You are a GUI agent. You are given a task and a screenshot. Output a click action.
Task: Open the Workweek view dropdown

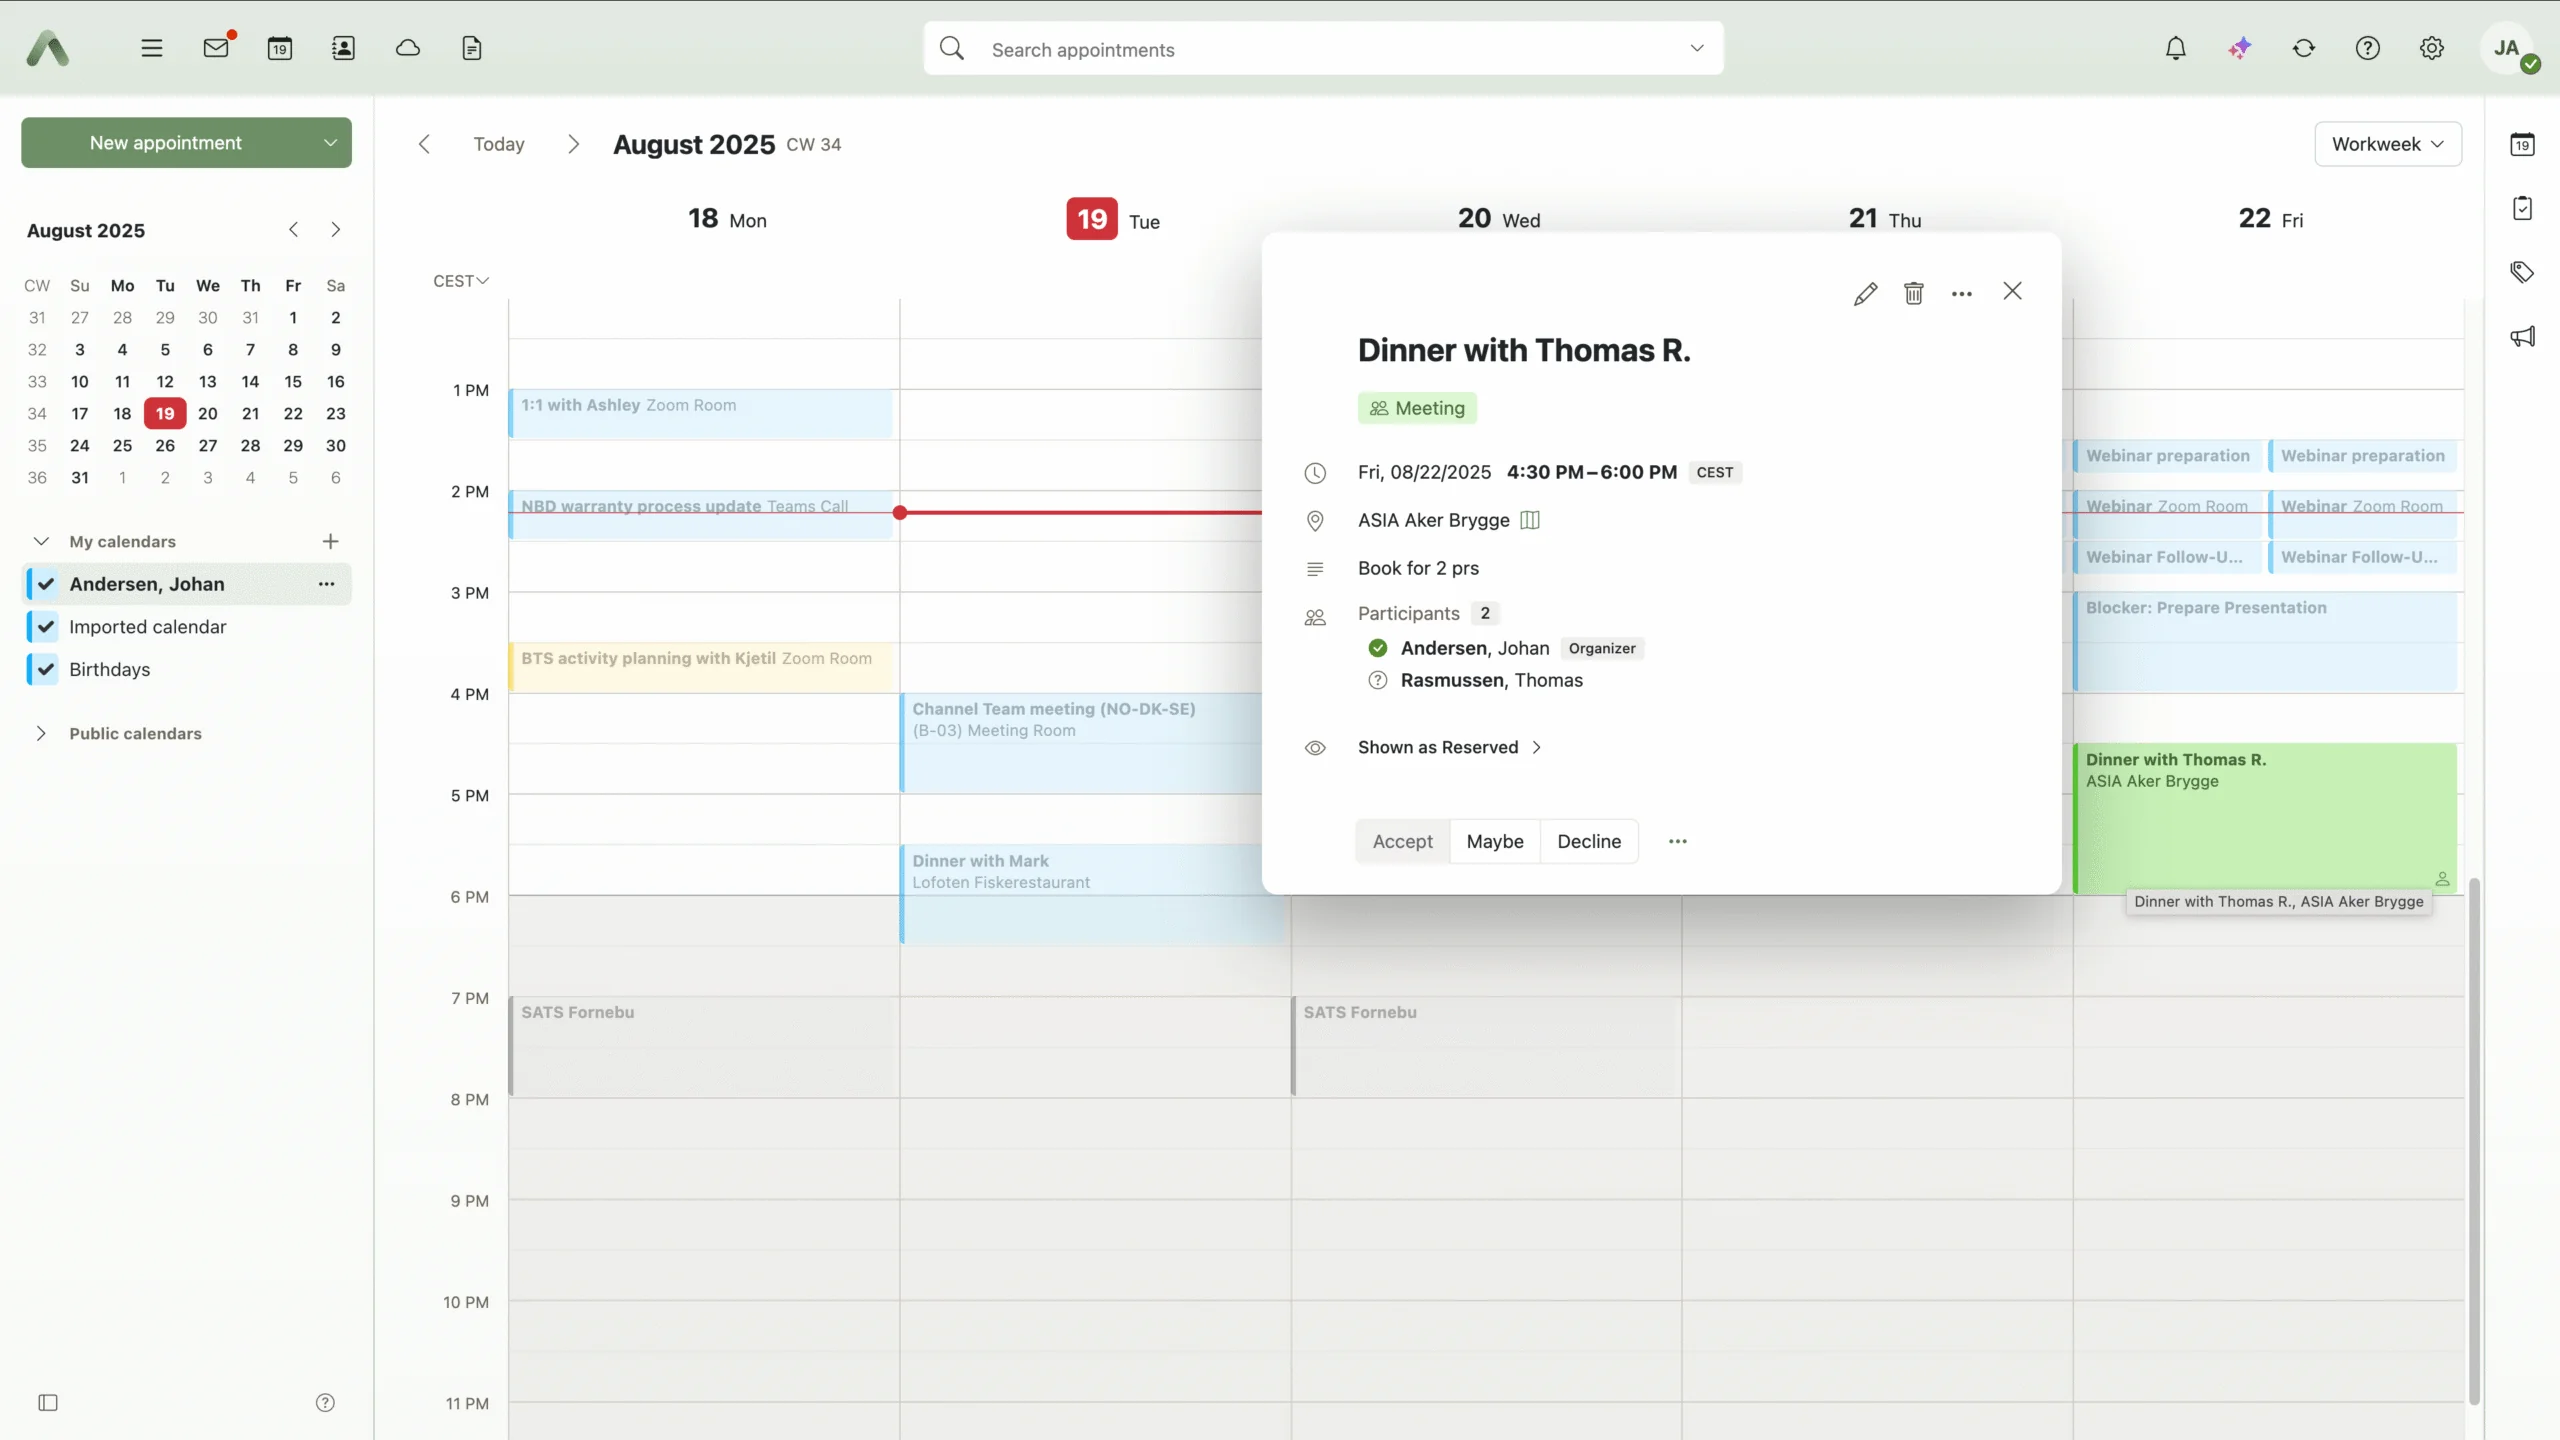click(2387, 144)
